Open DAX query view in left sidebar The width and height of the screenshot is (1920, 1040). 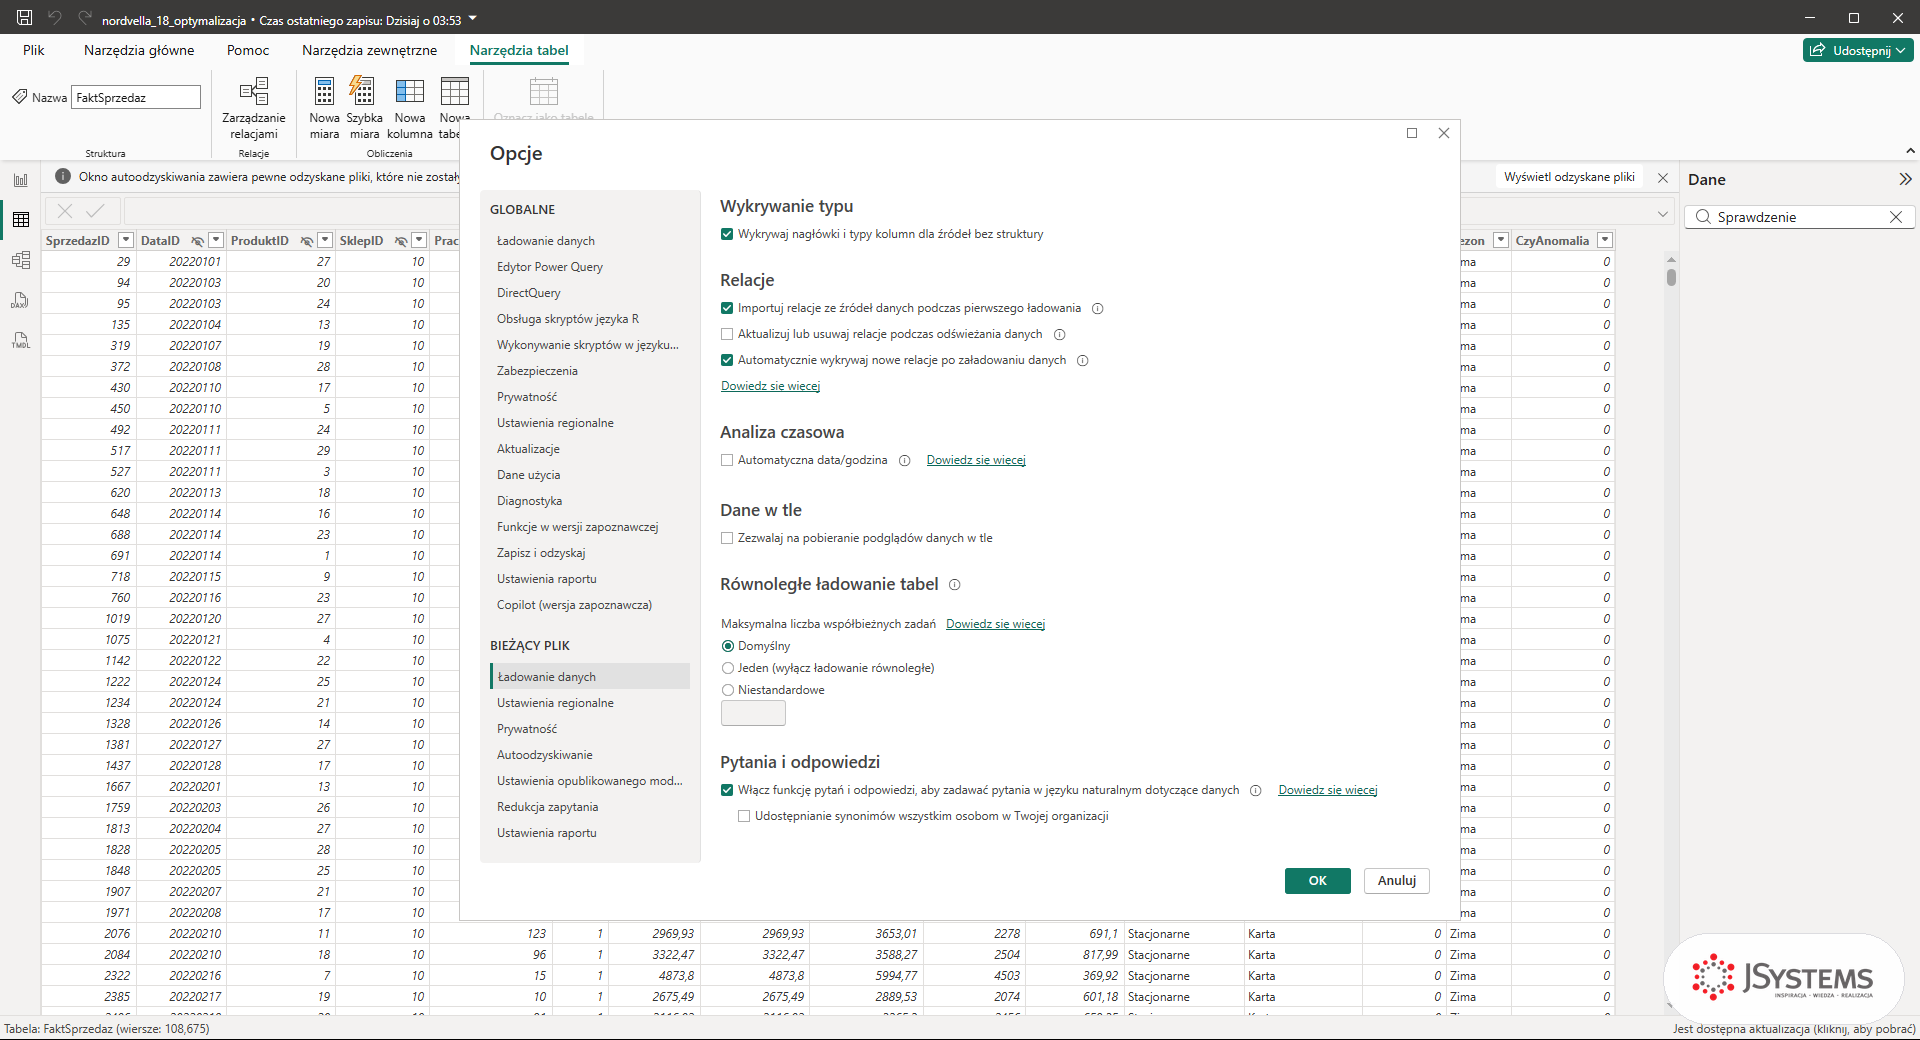[21, 300]
